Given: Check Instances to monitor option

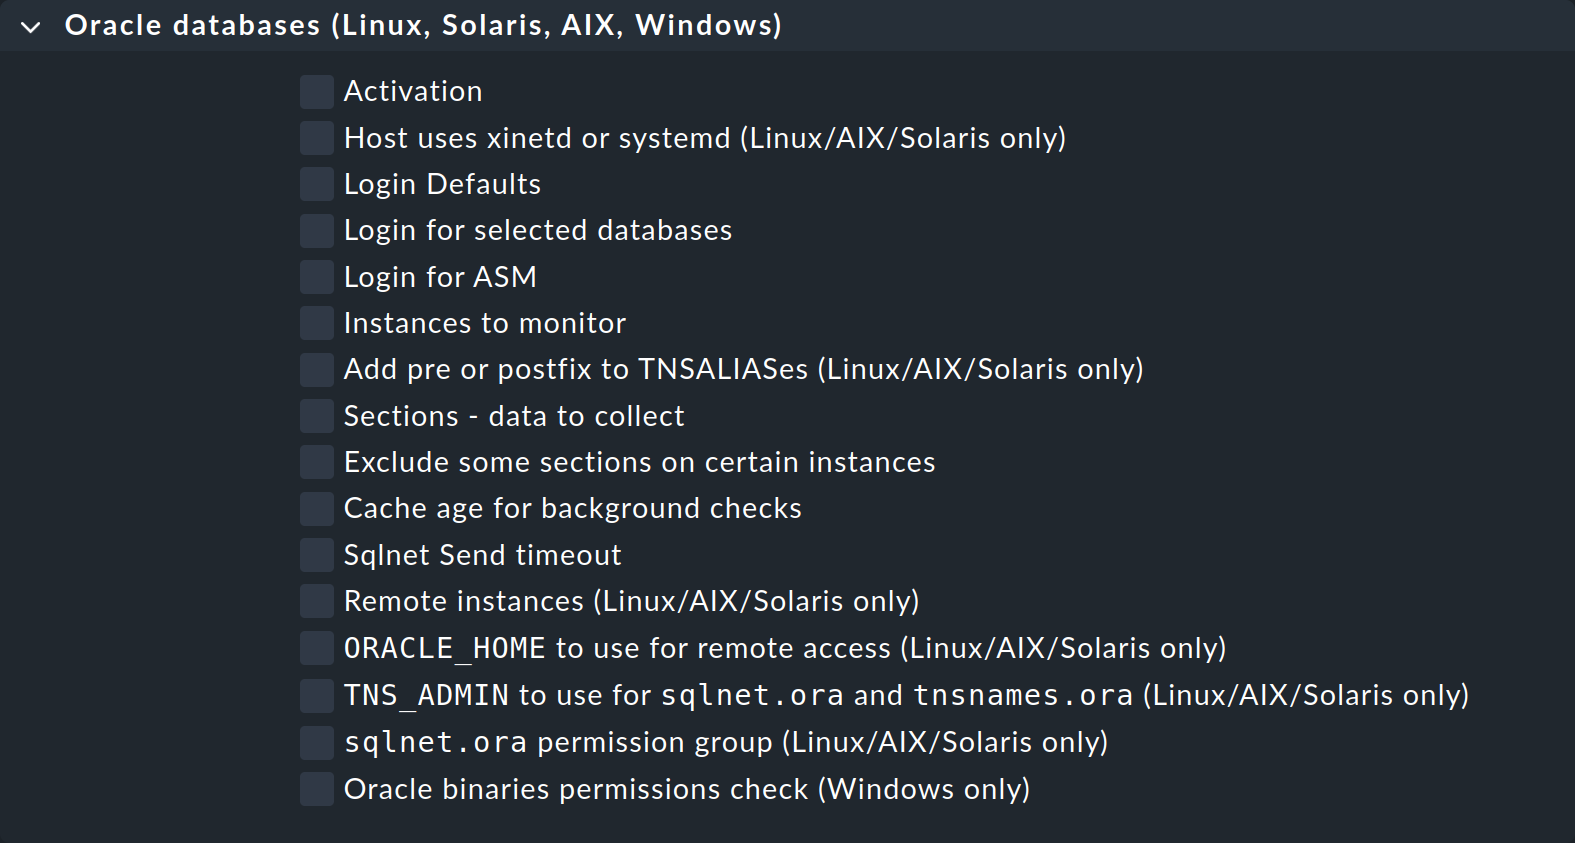Looking at the screenshot, I should 315,322.
